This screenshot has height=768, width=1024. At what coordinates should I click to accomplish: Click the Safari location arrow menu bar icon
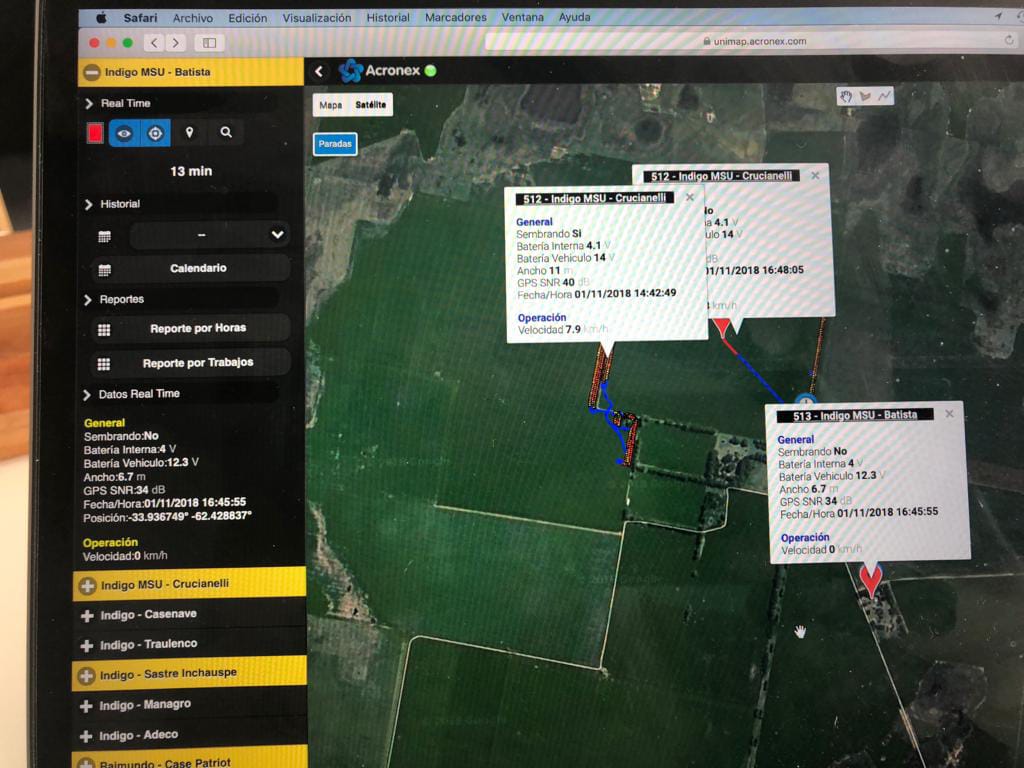click(999, 16)
